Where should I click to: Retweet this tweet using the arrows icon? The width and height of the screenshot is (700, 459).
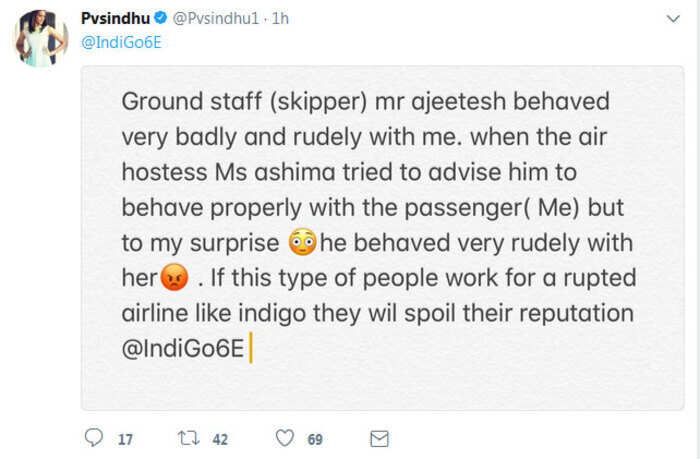click(188, 438)
